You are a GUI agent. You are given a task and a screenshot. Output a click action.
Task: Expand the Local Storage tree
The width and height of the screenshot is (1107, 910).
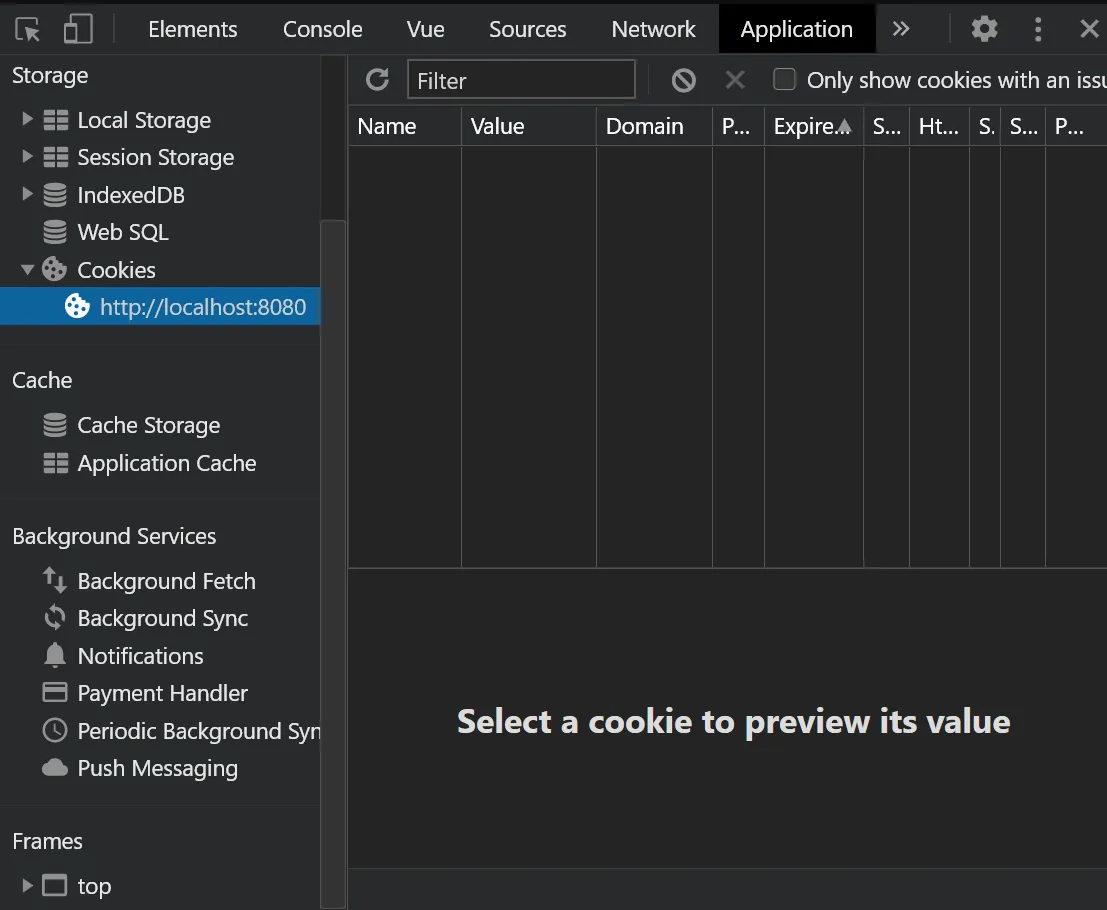pyautogui.click(x=28, y=120)
